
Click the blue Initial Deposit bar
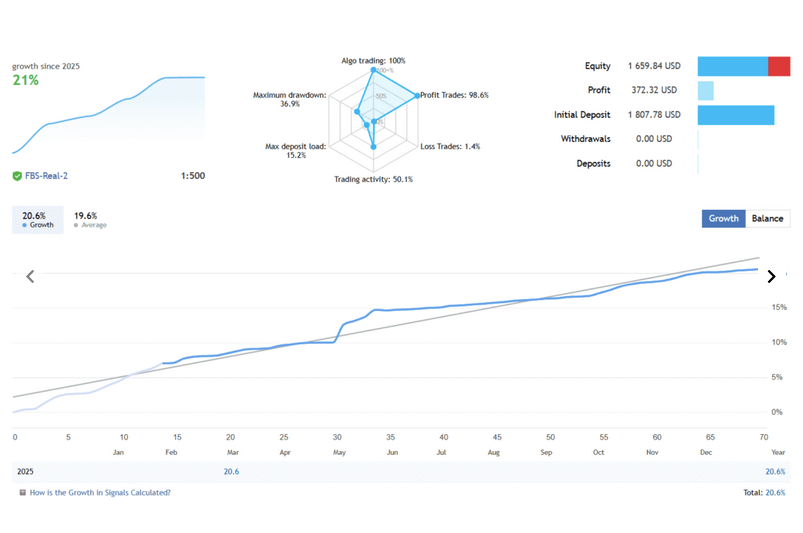(x=736, y=115)
